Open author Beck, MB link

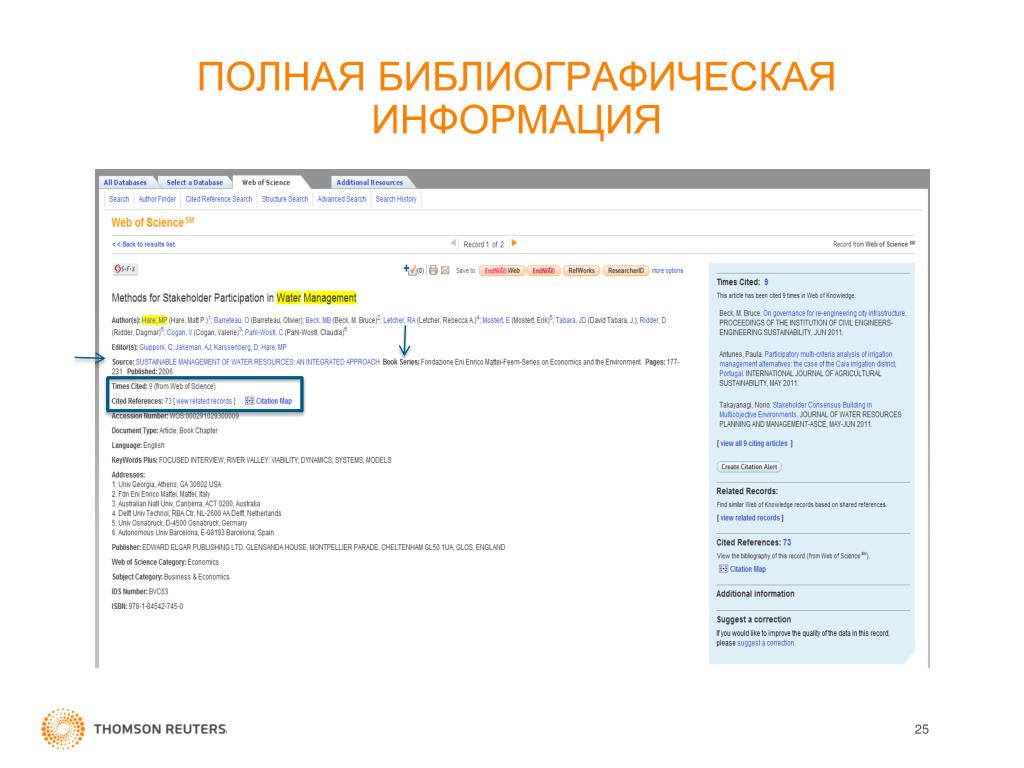click(319, 320)
